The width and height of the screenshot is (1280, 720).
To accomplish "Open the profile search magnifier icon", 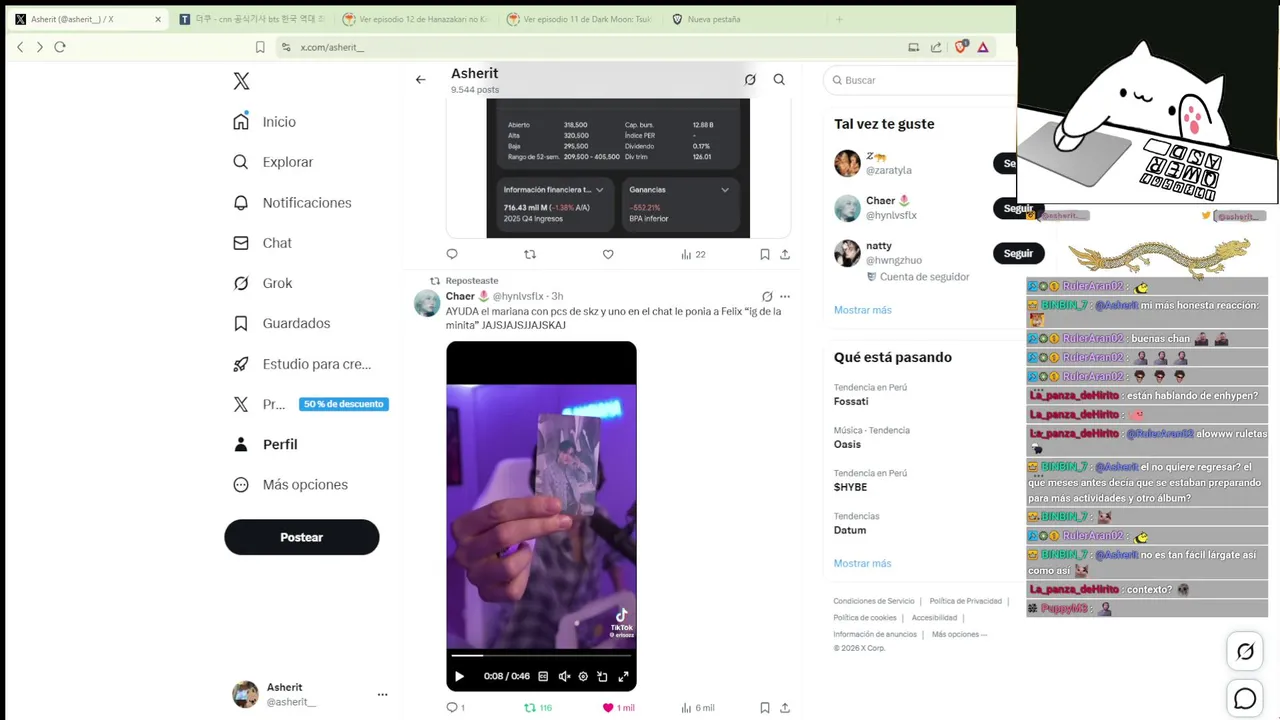I will tap(779, 80).
